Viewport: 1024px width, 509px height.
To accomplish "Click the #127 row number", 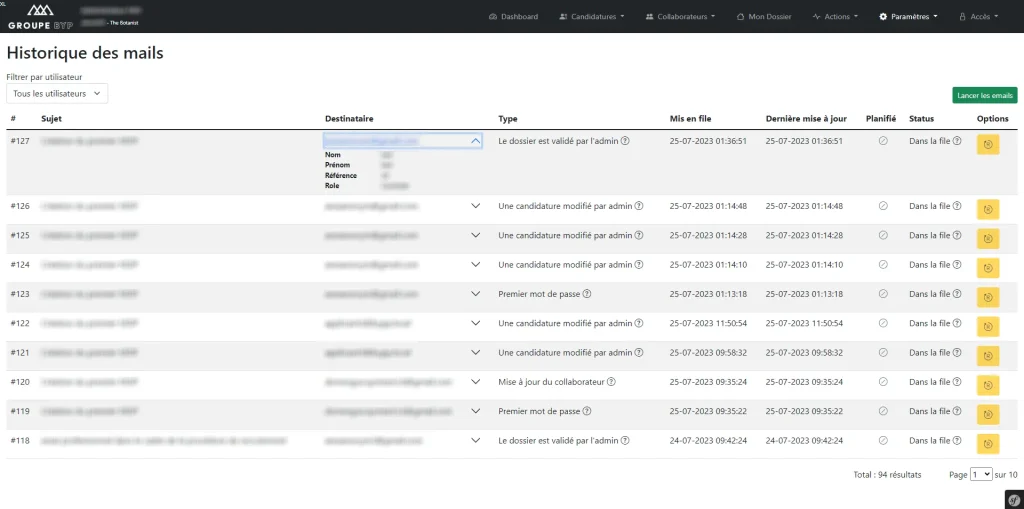I will [x=20, y=140].
